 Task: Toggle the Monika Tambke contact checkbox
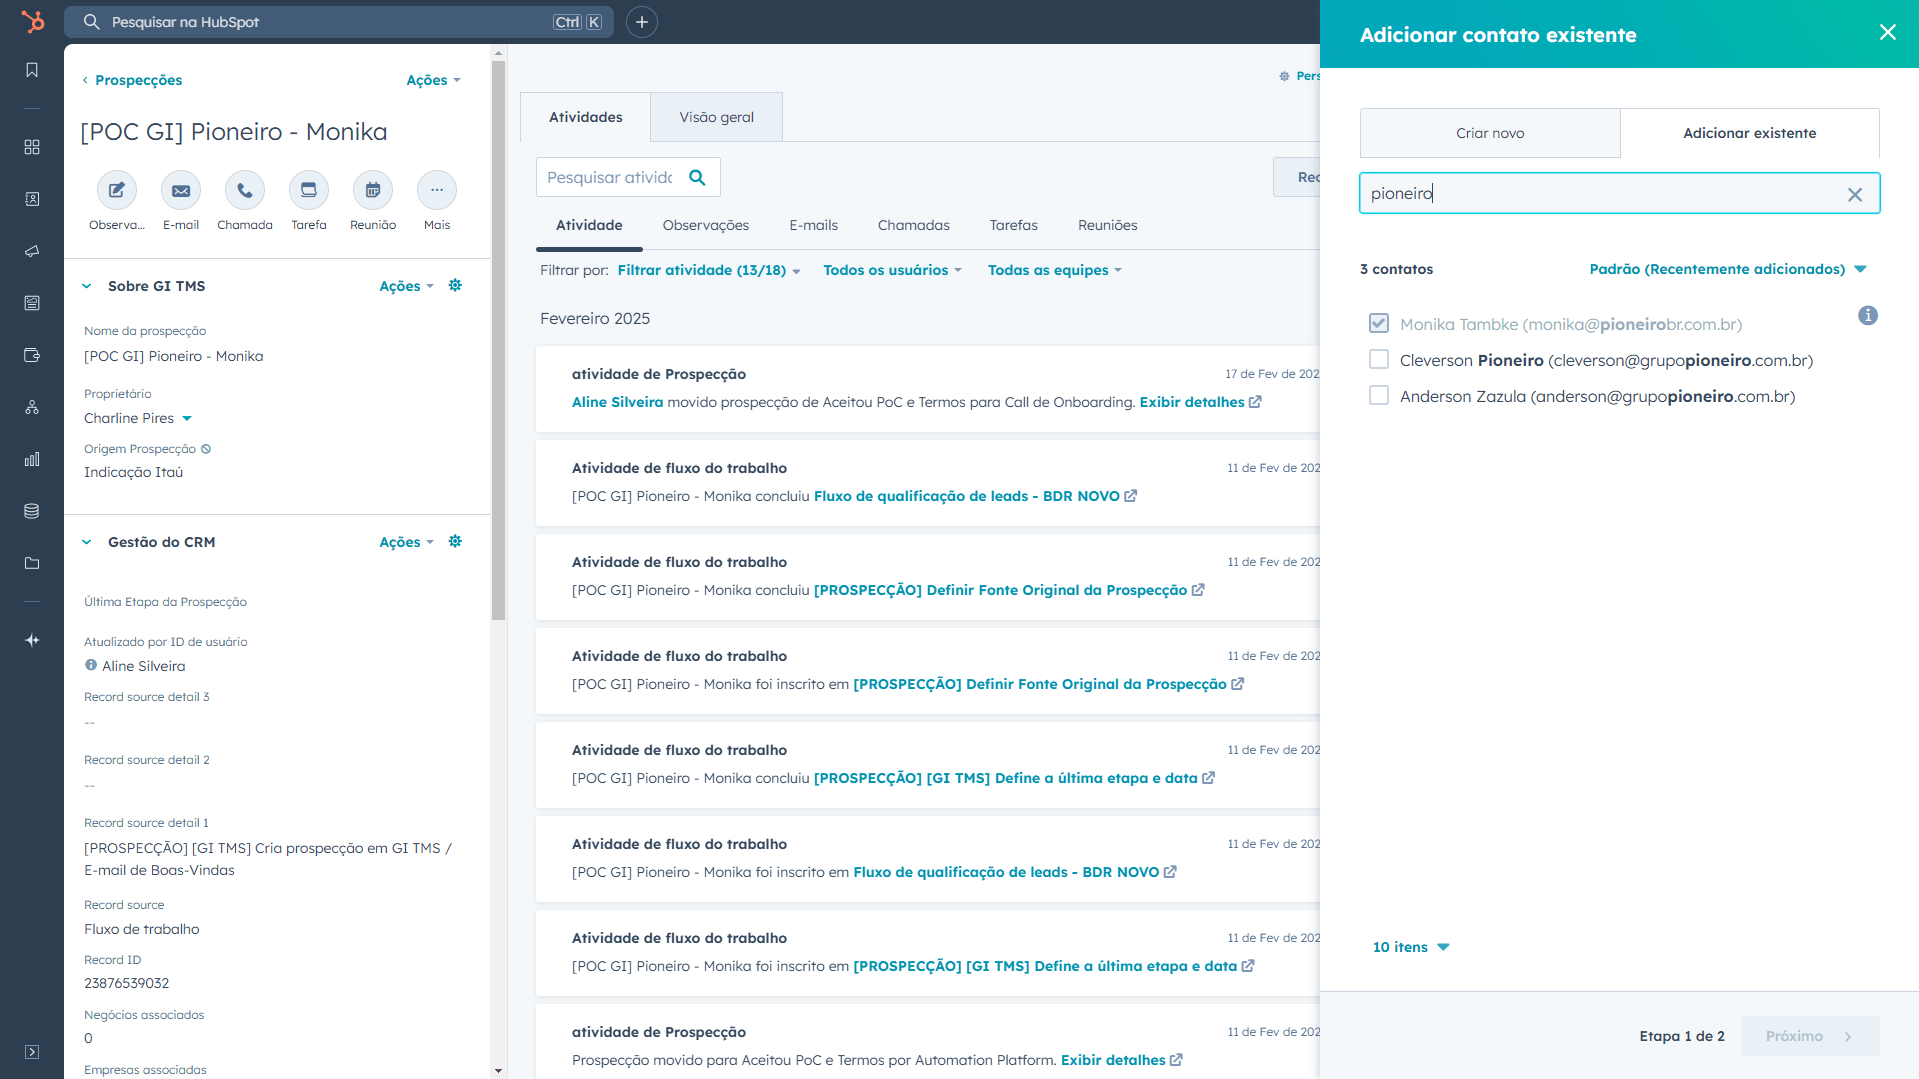(1379, 323)
